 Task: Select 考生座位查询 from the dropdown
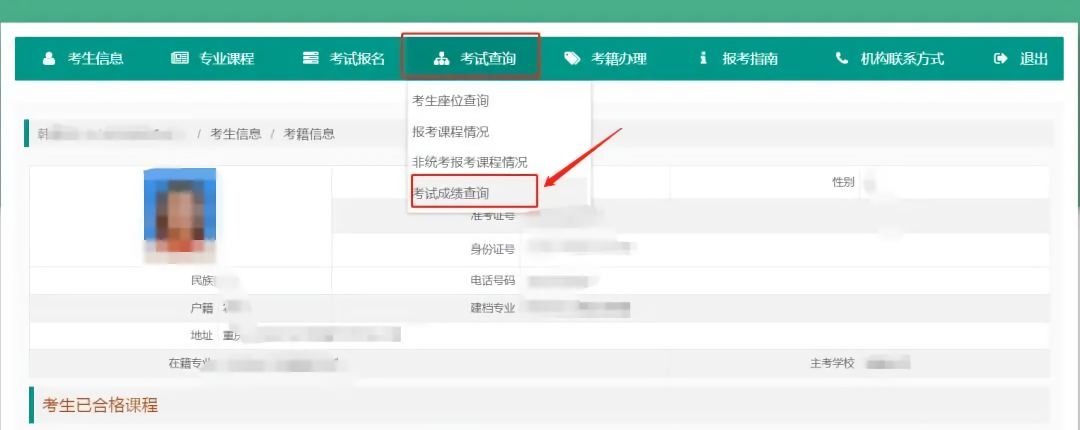(450, 101)
